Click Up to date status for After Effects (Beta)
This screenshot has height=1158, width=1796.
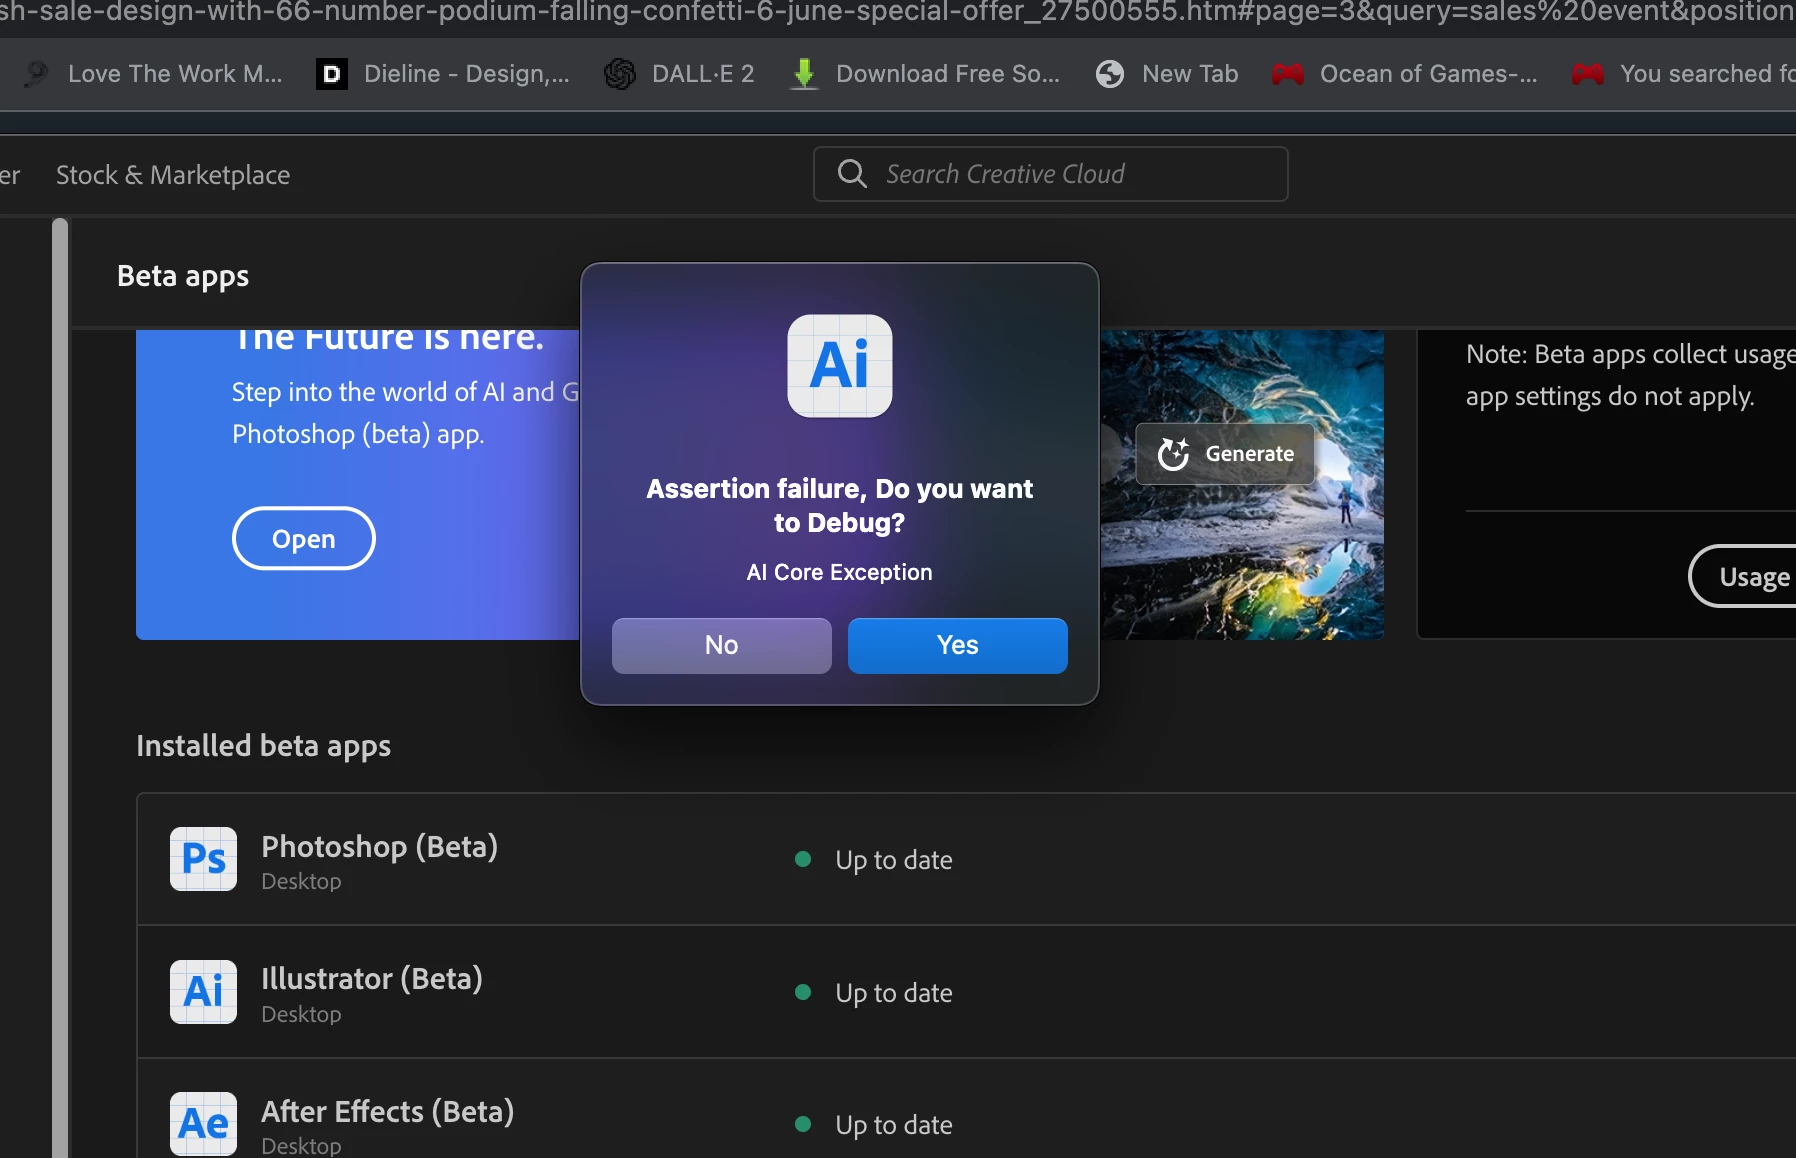(894, 1125)
